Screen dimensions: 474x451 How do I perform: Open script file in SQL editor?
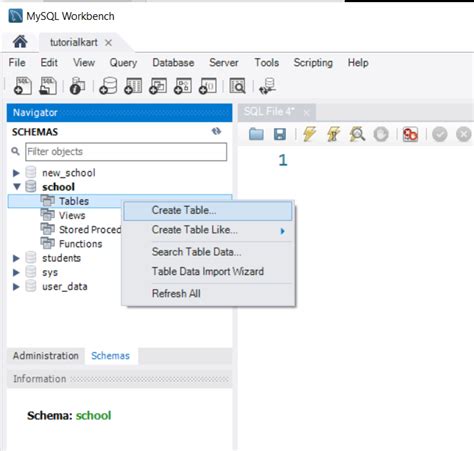point(256,134)
